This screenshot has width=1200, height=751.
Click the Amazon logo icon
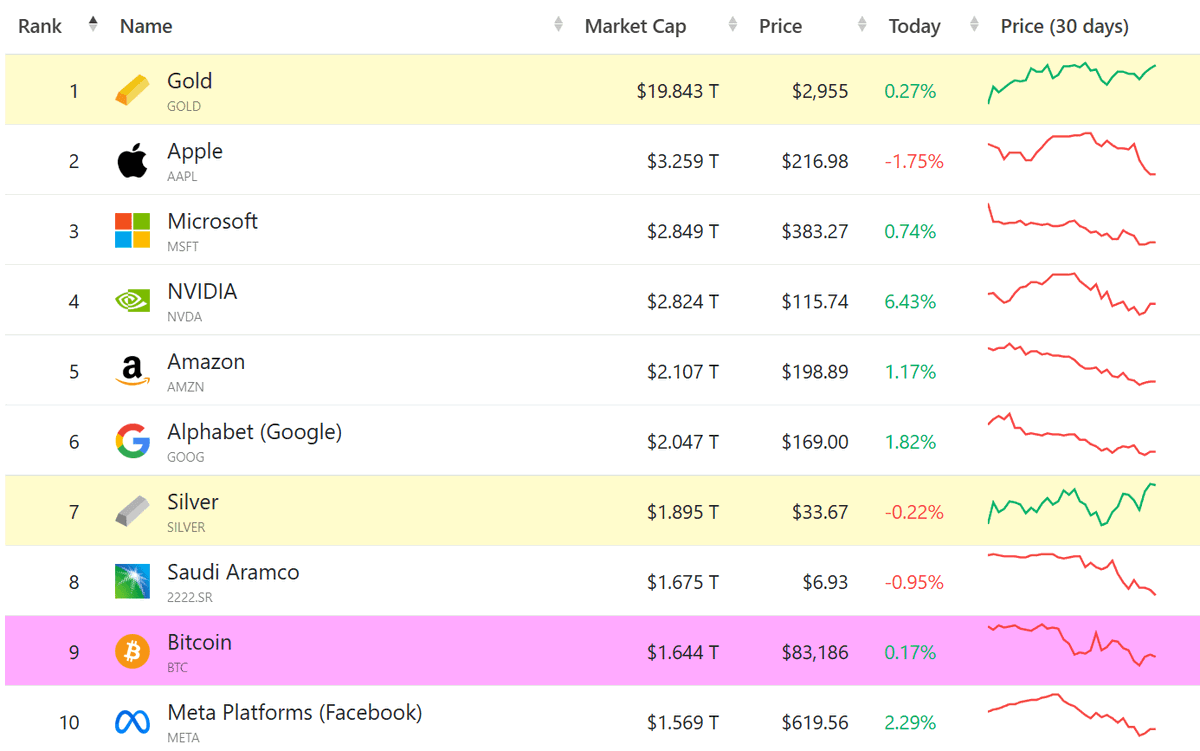pyautogui.click(x=132, y=372)
